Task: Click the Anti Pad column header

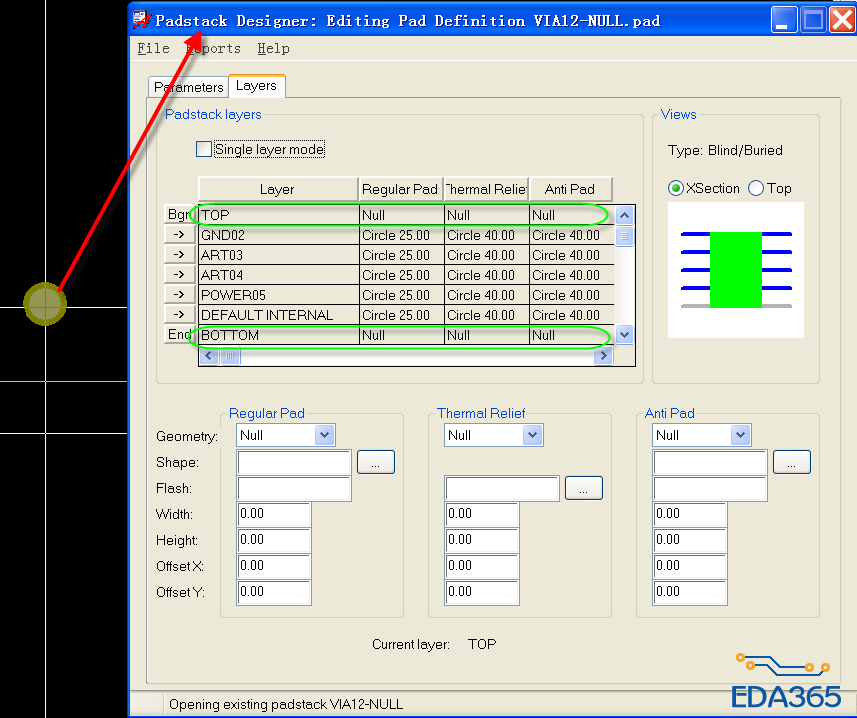Action: 571,189
